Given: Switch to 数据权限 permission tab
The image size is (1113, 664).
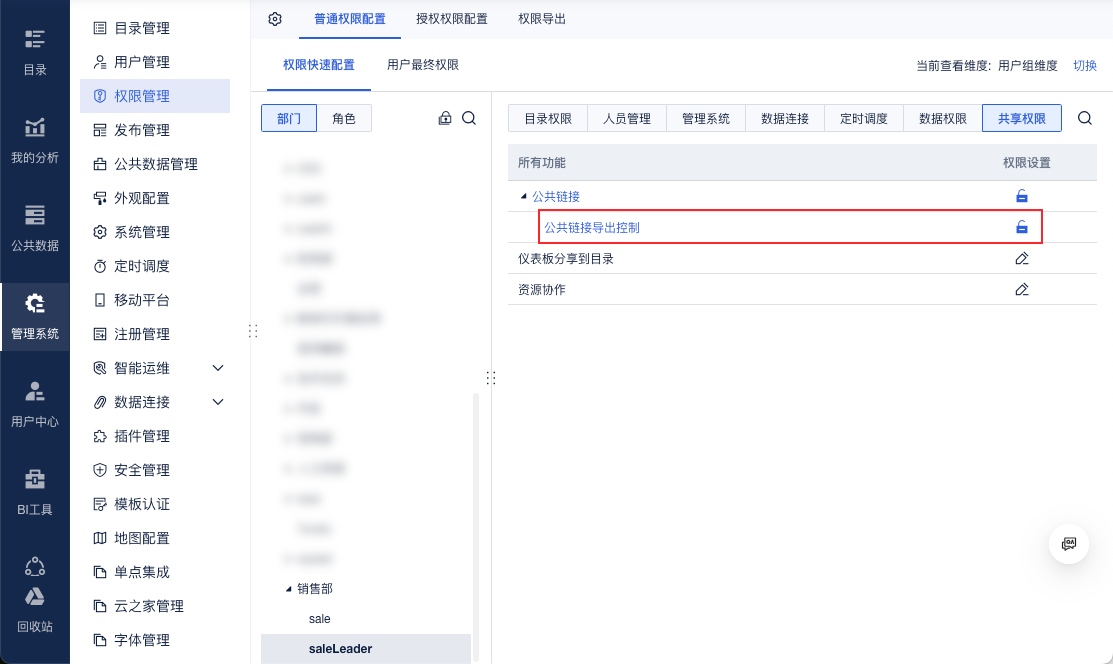Looking at the screenshot, I should pyautogui.click(x=943, y=119).
